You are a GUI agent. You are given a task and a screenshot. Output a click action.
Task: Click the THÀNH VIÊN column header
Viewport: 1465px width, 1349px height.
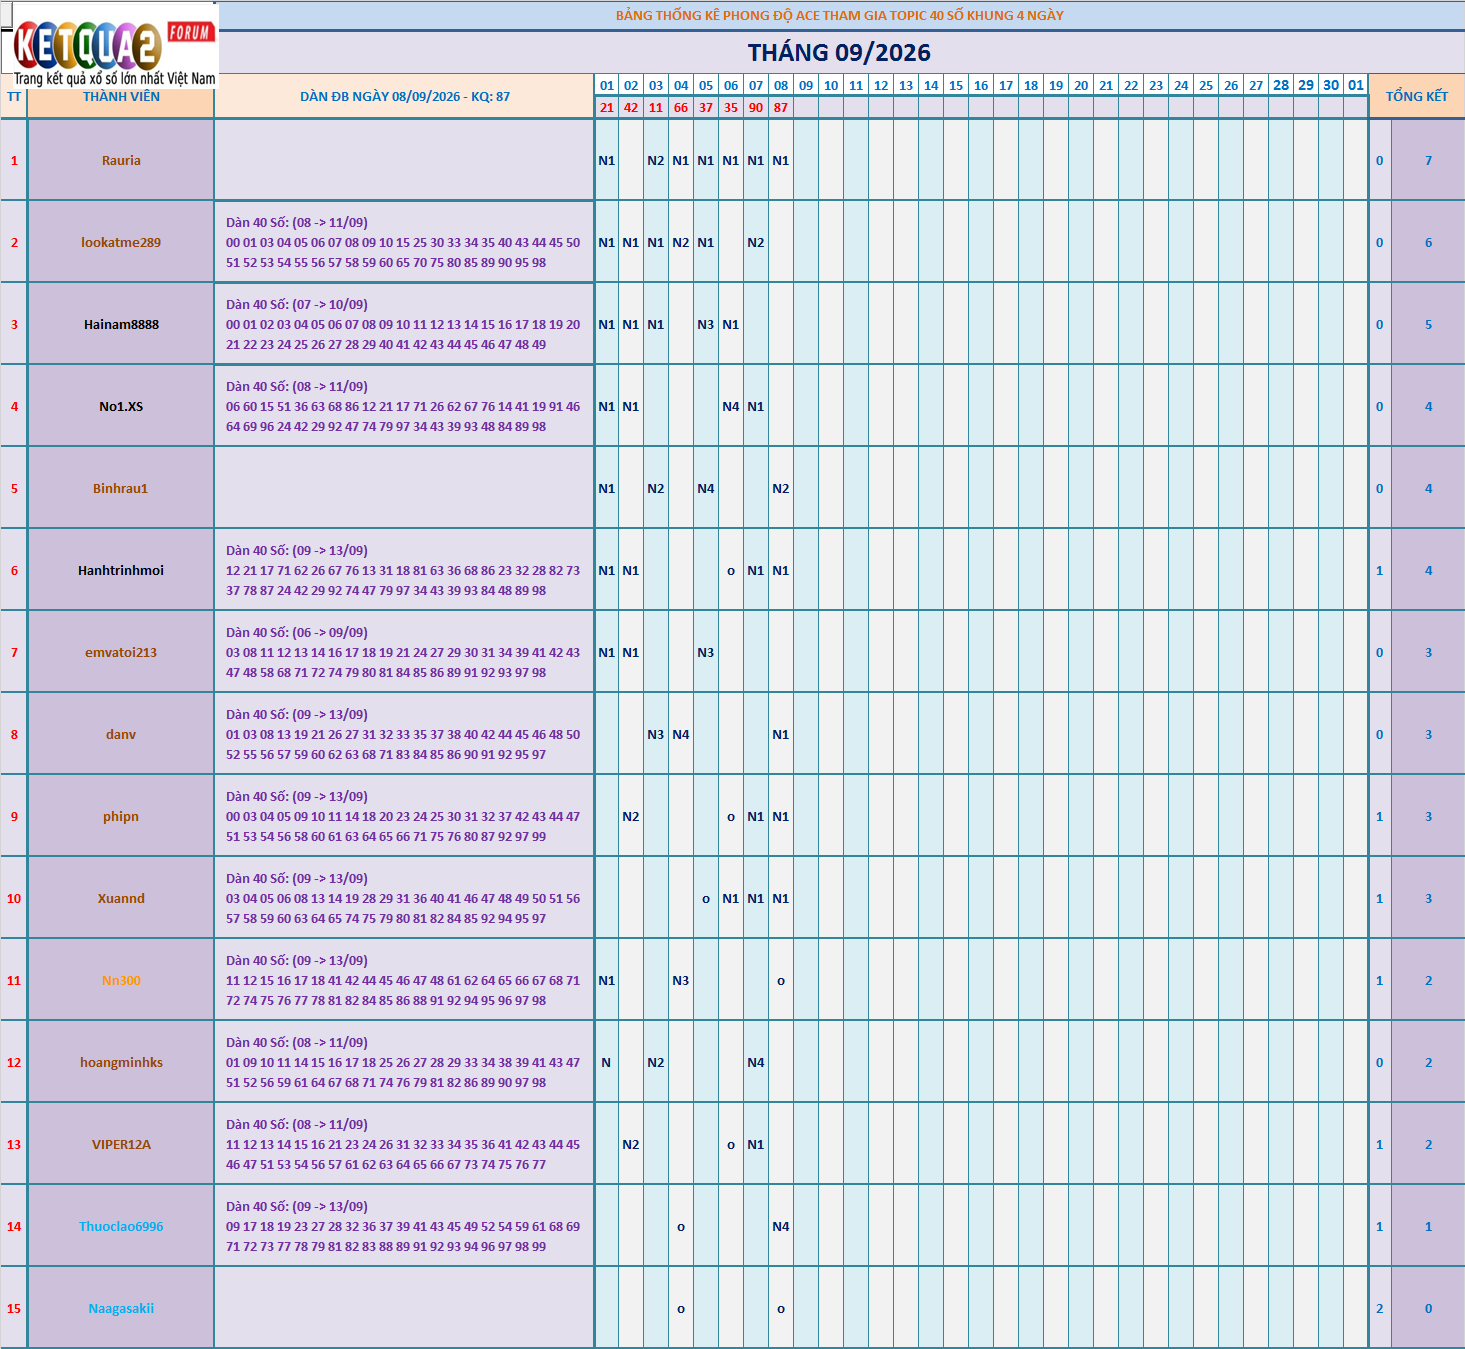pos(121,97)
